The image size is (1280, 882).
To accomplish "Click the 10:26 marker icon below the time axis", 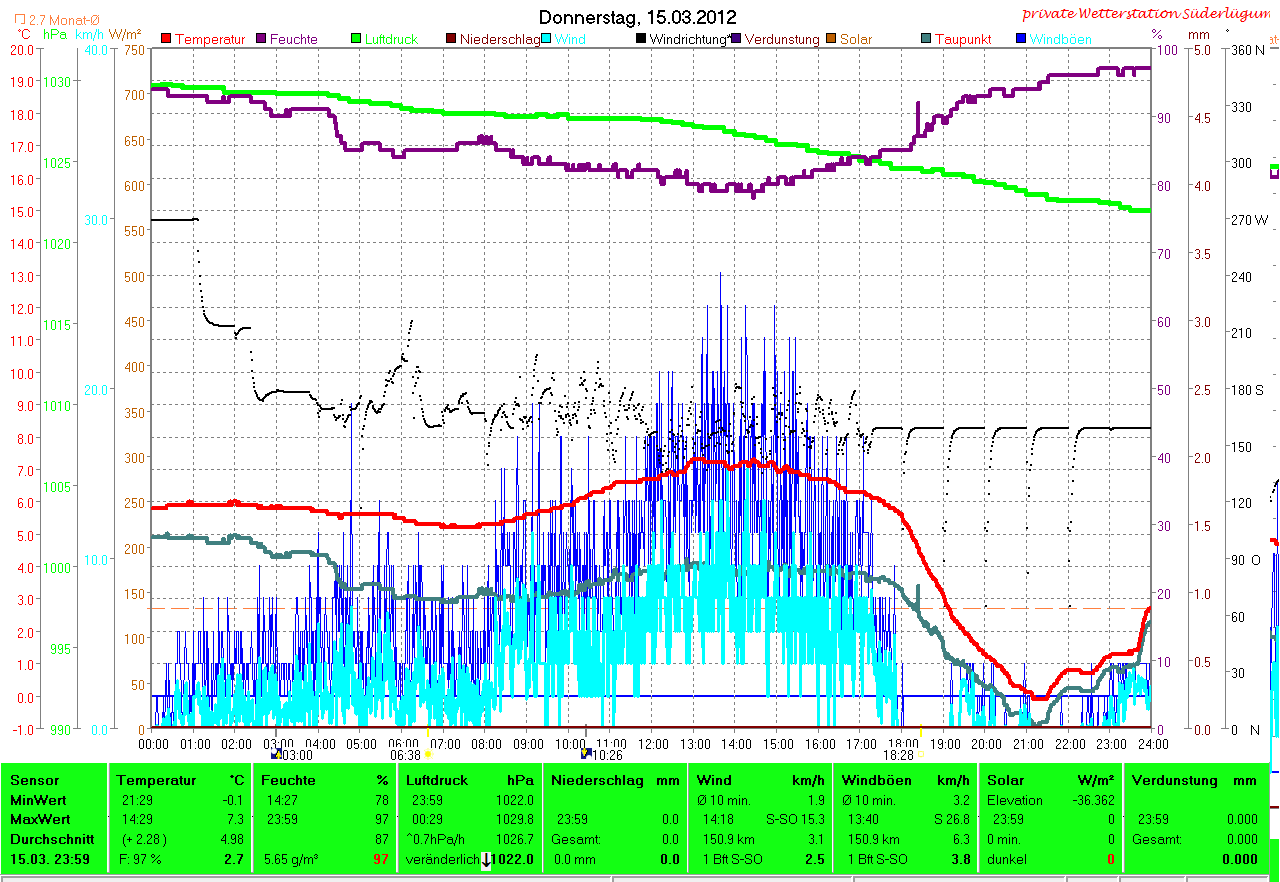I will 585,756.
